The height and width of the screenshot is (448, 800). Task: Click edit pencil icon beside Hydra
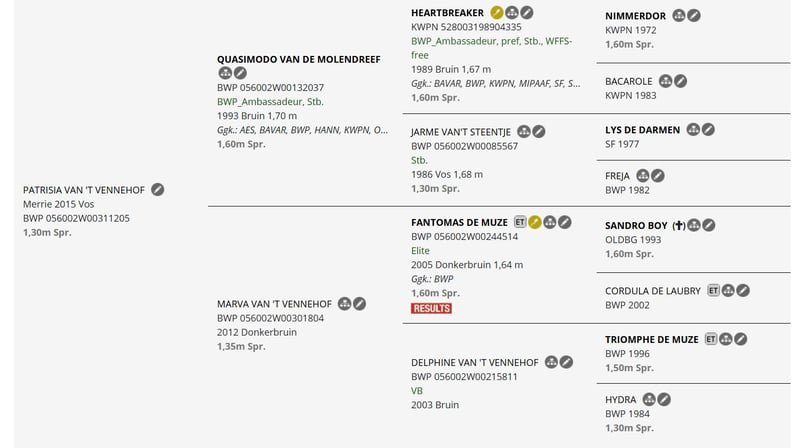pos(664,400)
